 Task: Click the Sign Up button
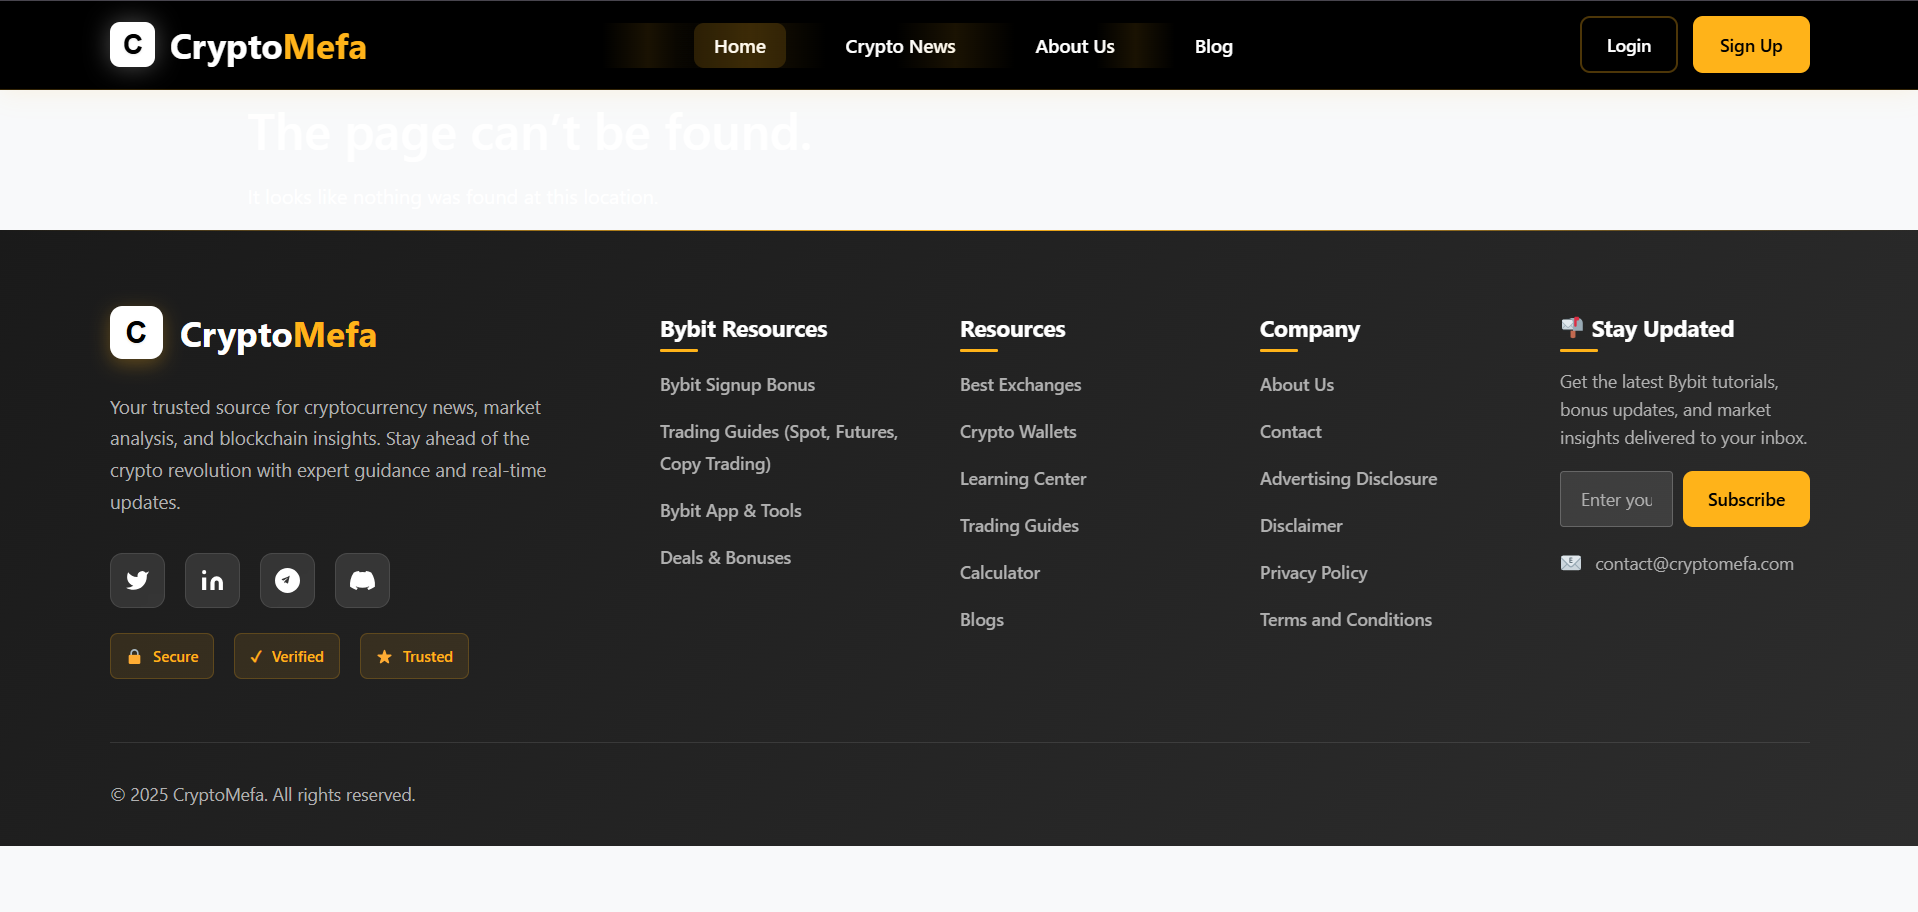pyautogui.click(x=1751, y=45)
